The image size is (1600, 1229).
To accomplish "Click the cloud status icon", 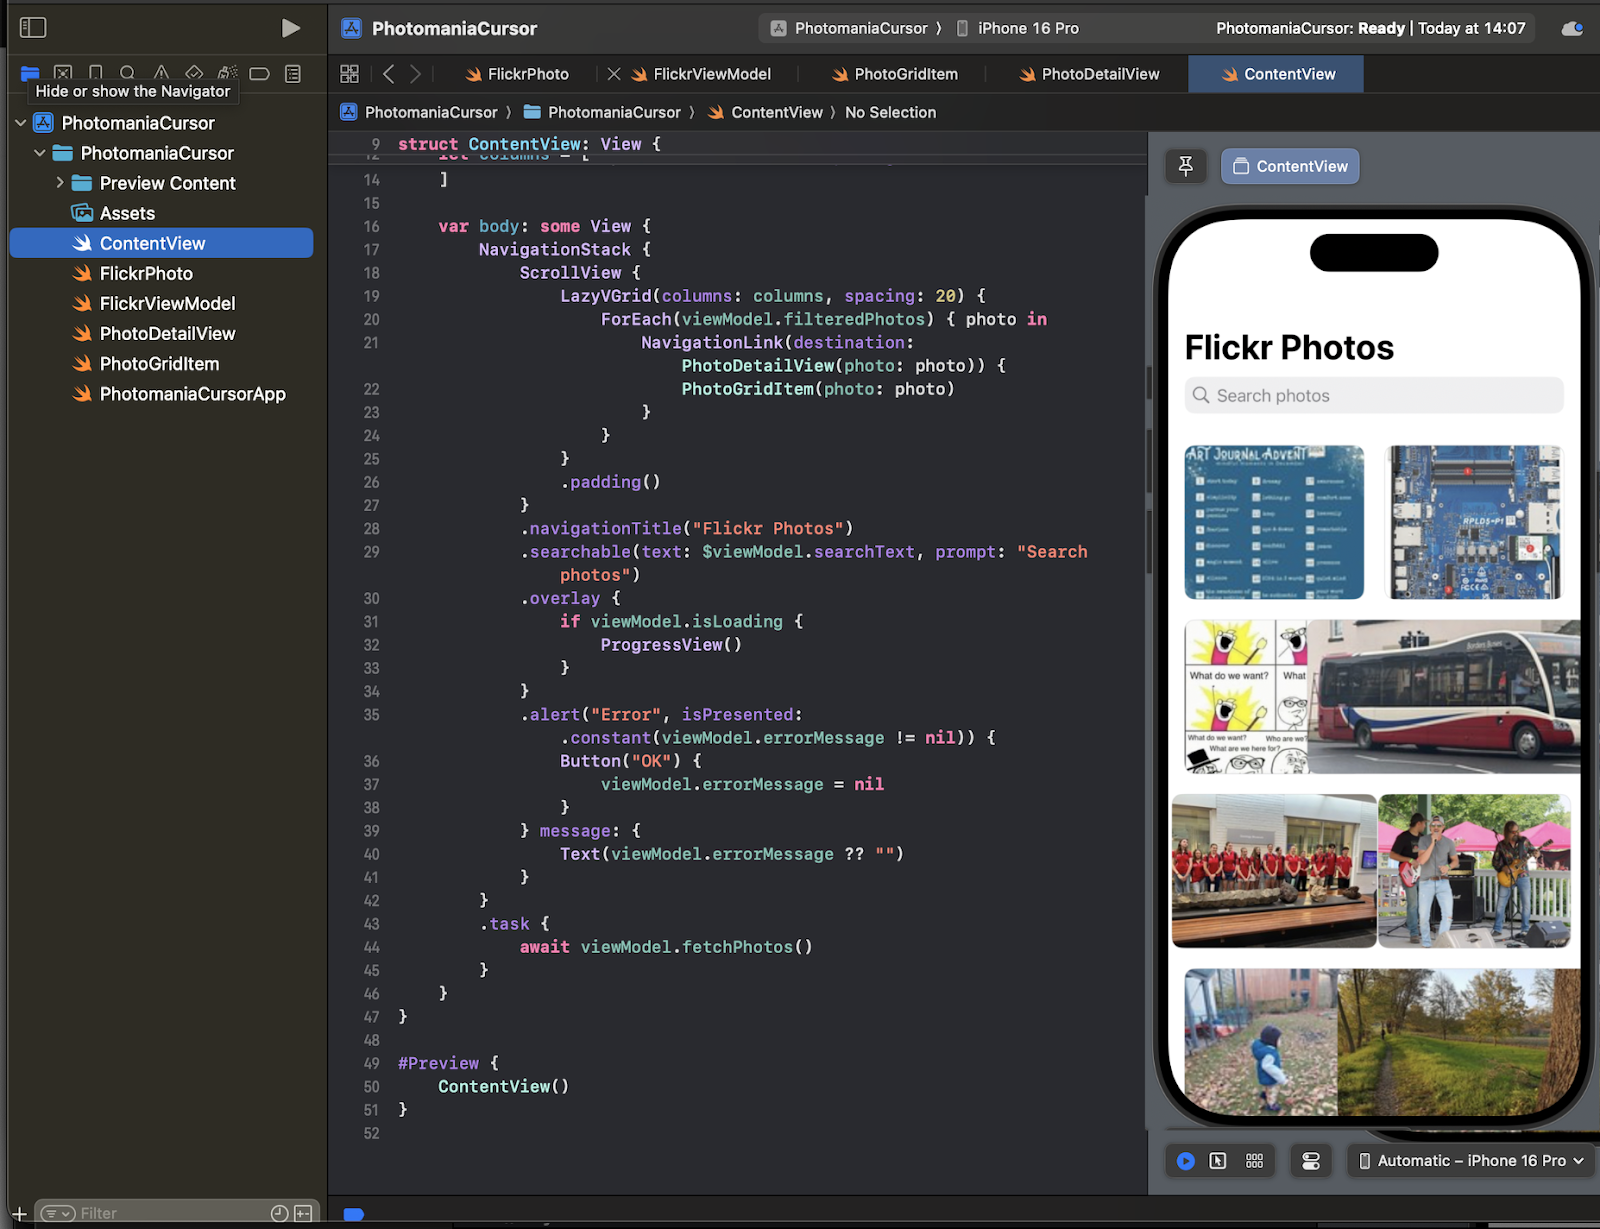I will [1572, 28].
